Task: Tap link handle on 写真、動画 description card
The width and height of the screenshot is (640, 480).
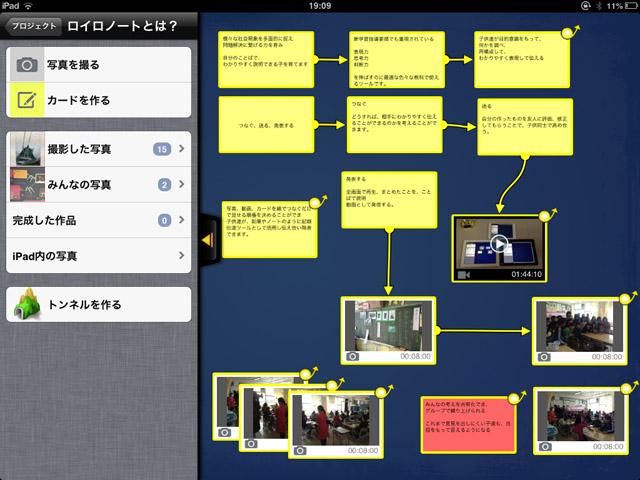Action: tap(317, 202)
